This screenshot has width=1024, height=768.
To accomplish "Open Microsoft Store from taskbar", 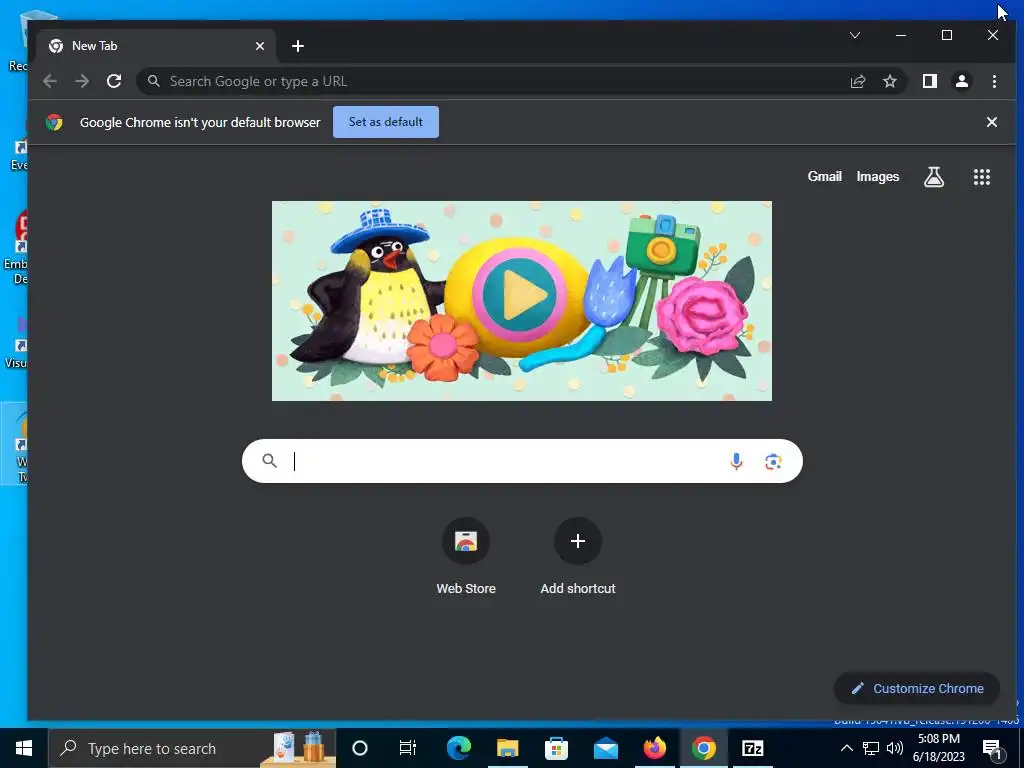I will [556, 748].
